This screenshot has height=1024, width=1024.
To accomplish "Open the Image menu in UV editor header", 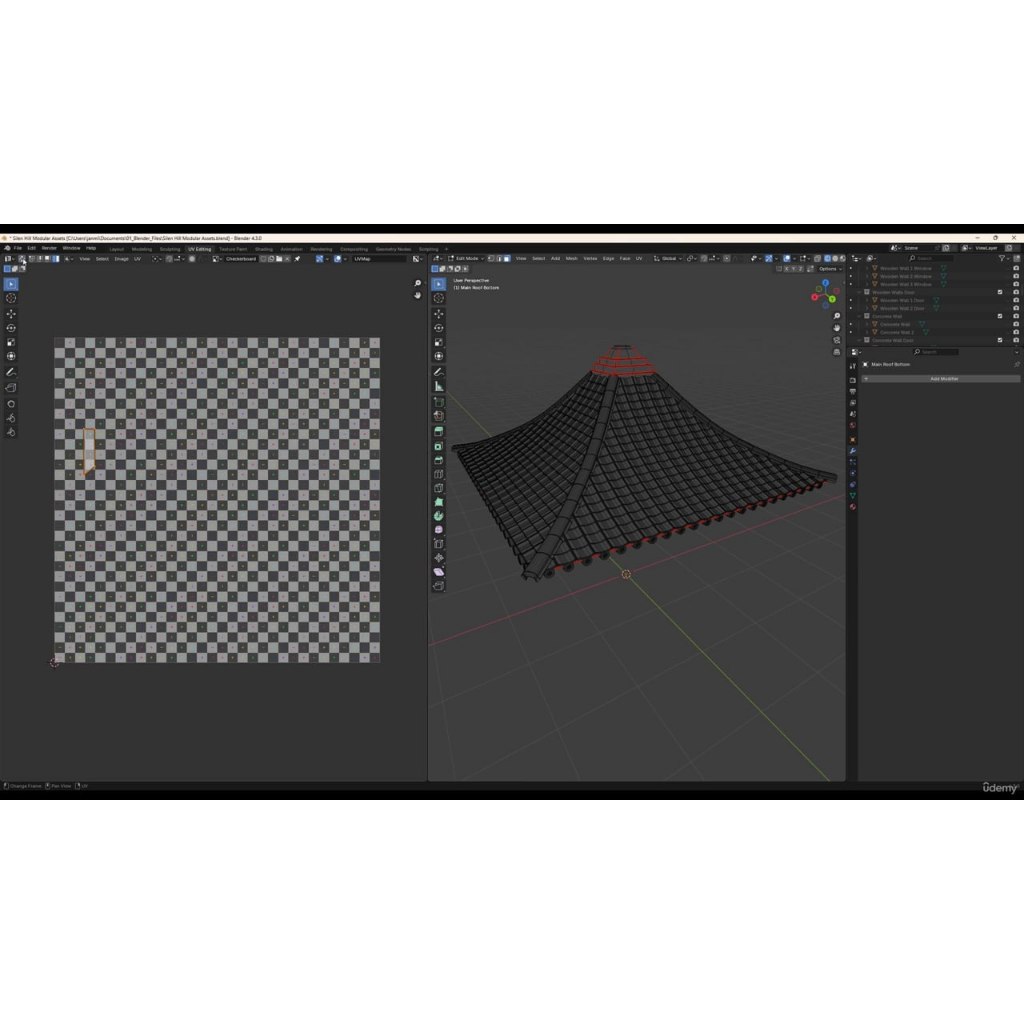I will [121, 259].
